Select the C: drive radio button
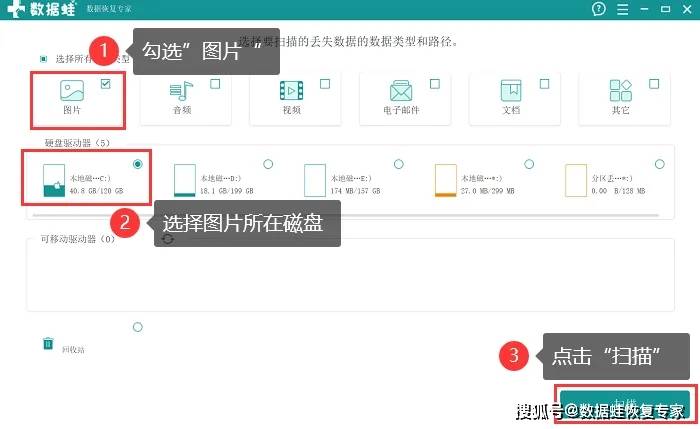The height and width of the screenshot is (429, 700). (x=138, y=164)
